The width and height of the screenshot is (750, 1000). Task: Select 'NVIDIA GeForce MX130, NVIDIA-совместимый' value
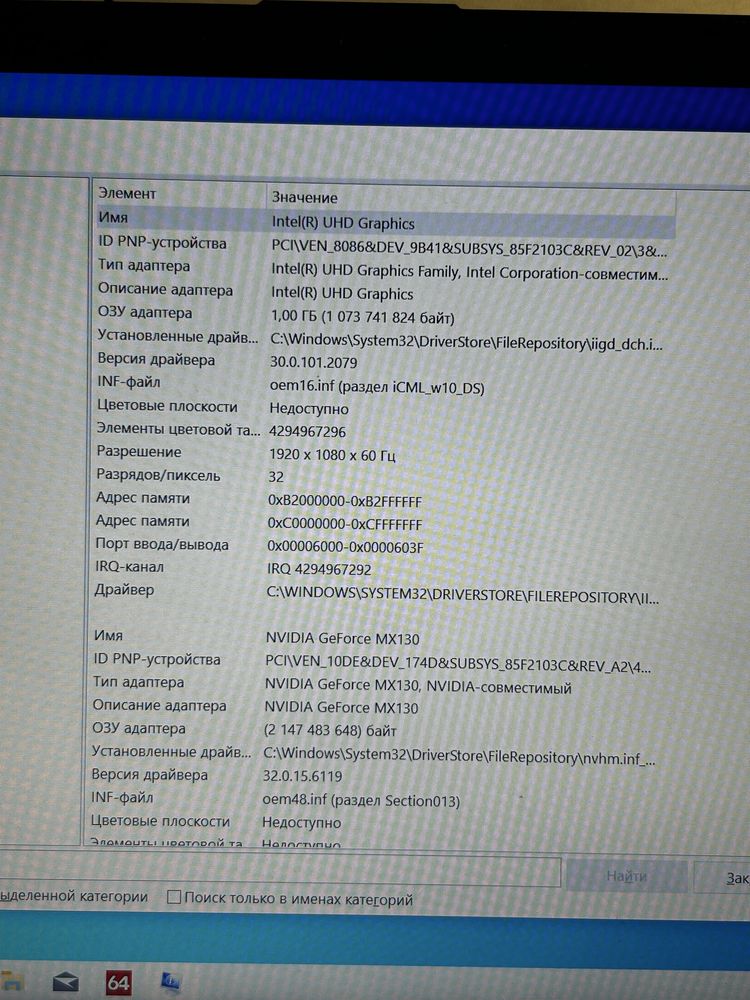click(x=418, y=687)
